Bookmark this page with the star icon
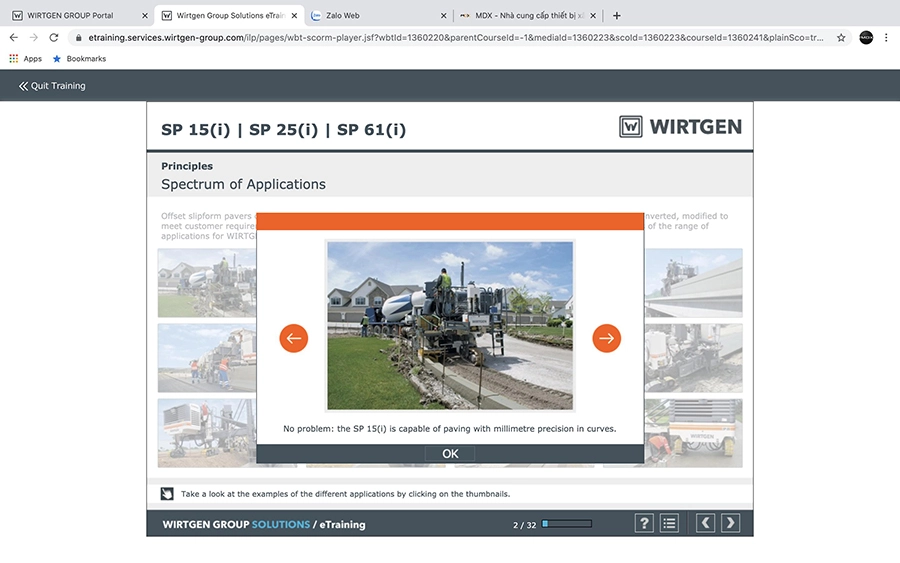This screenshot has height=563, width=900. [x=841, y=37]
